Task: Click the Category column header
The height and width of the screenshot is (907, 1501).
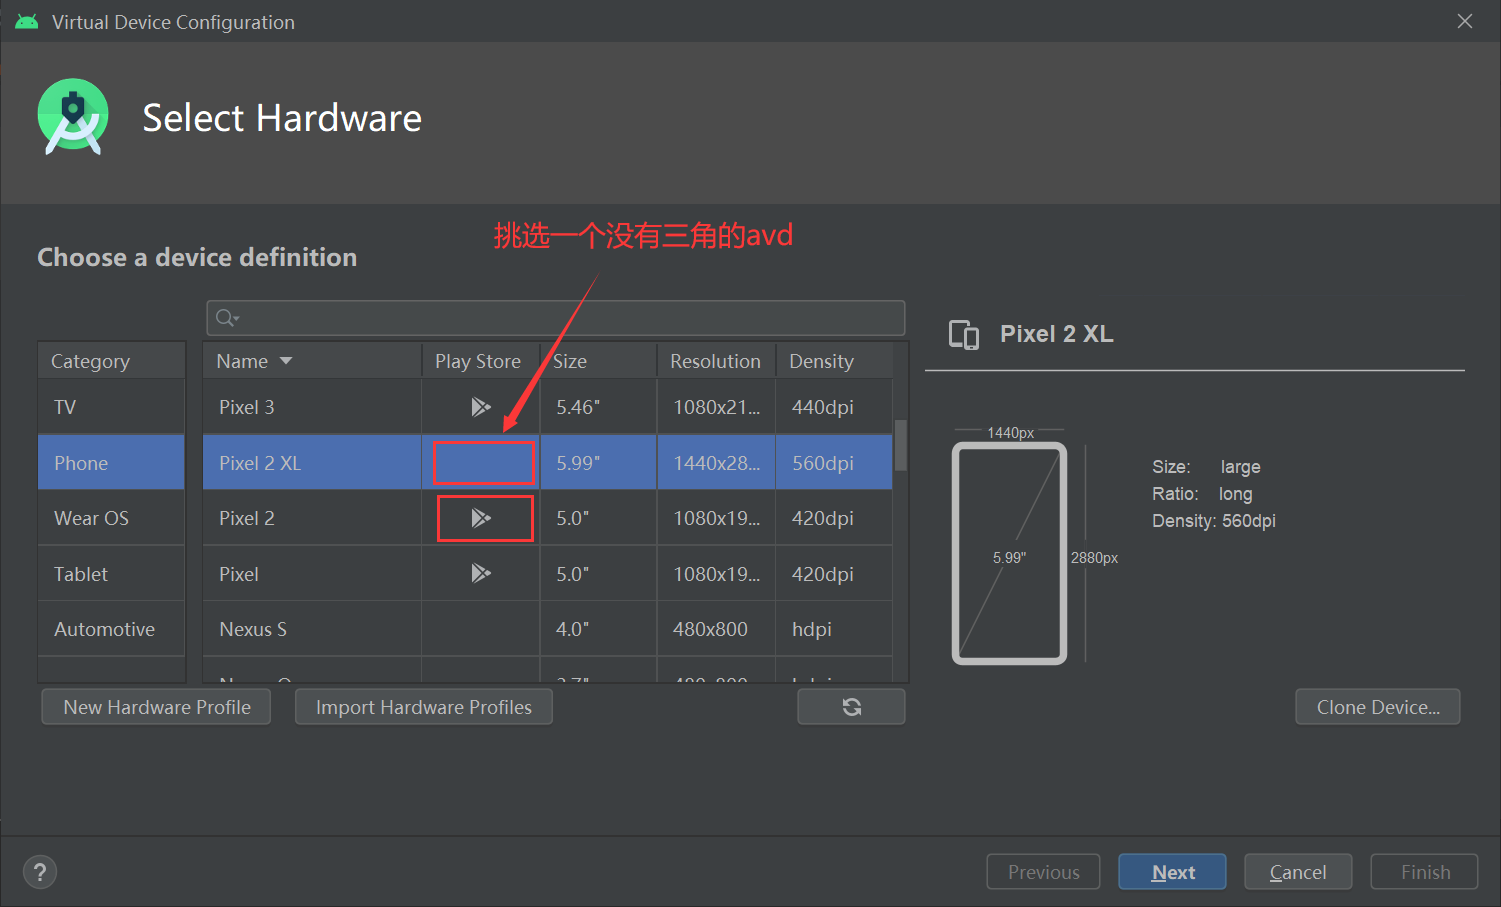Action: (x=111, y=361)
